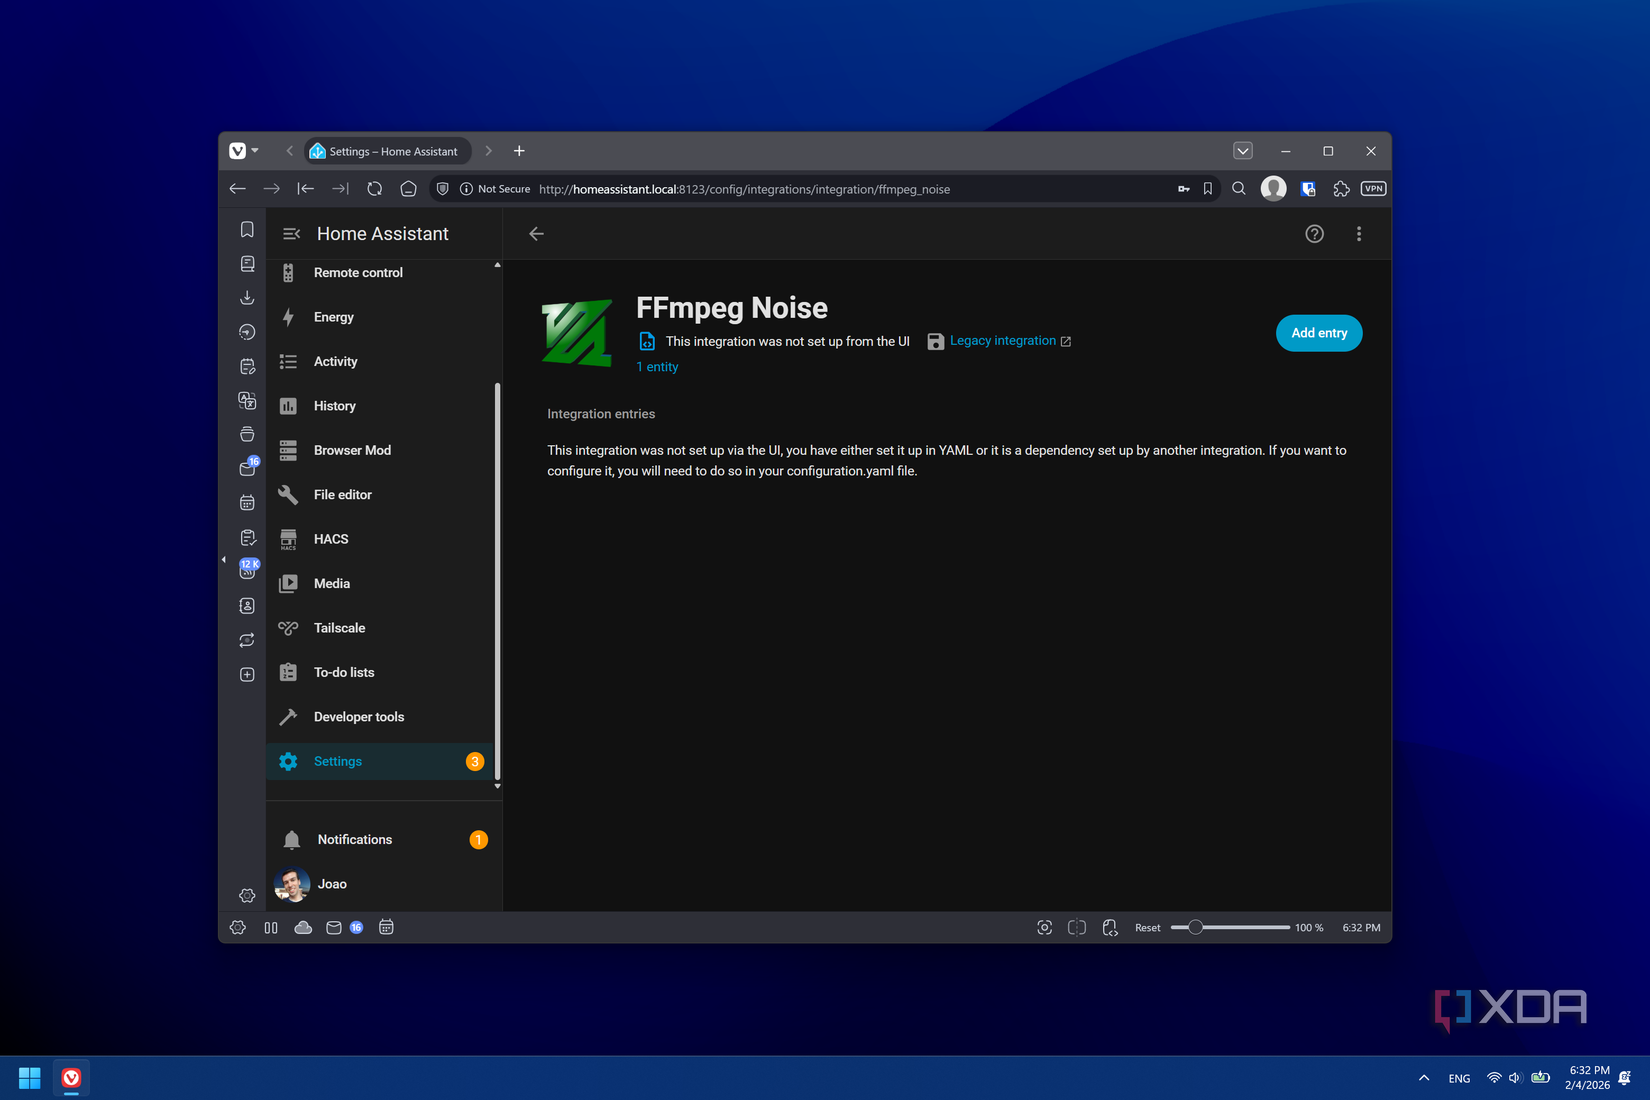Click the Settings gear icon in sidebar

point(288,762)
